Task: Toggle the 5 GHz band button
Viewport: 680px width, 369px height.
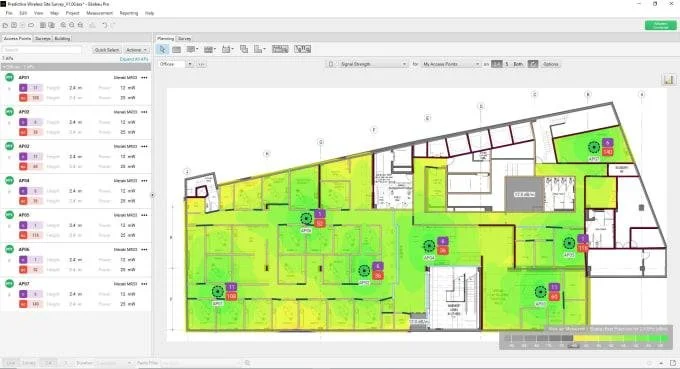Action: point(507,64)
